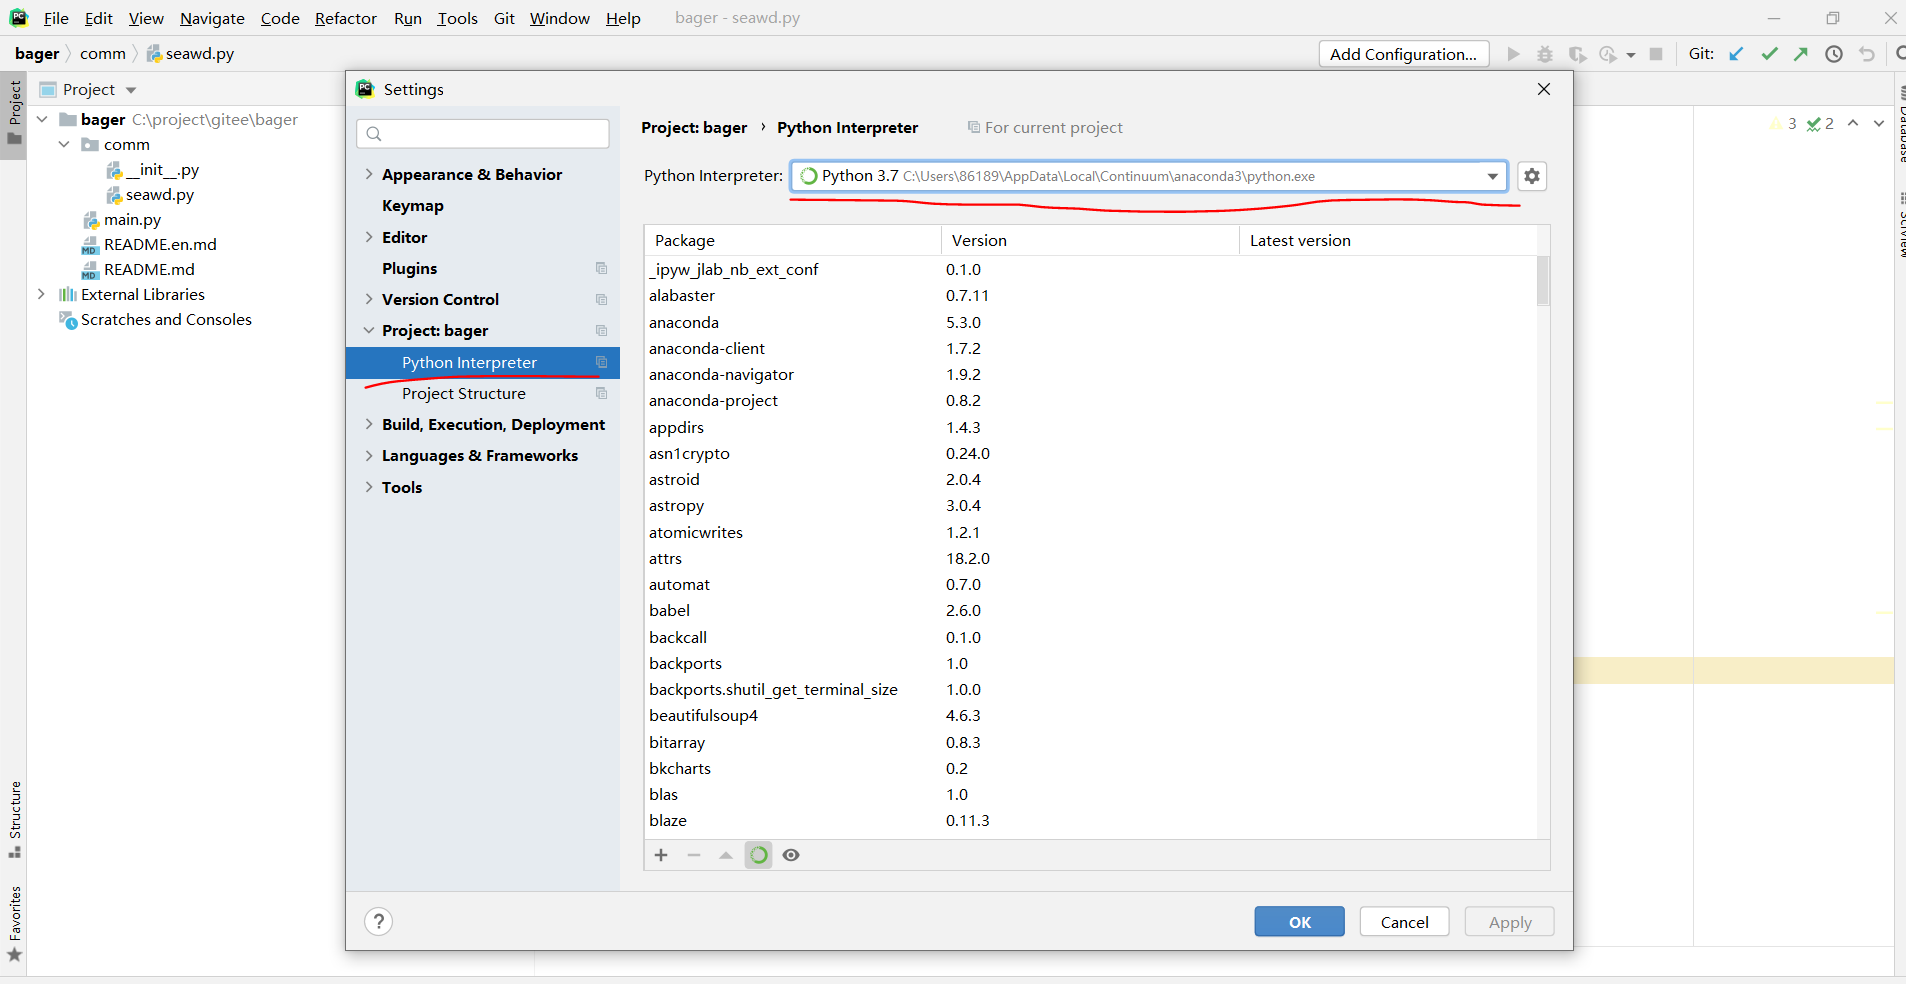The width and height of the screenshot is (1906, 984).
Task: Expand the Editor settings group
Action: click(369, 237)
